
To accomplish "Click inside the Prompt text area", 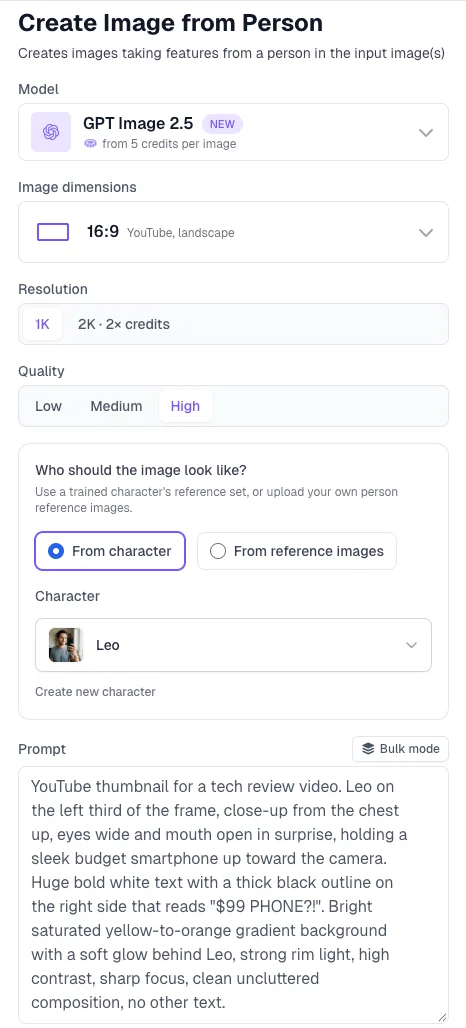I will pyautogui.click(x=233, y=895).
